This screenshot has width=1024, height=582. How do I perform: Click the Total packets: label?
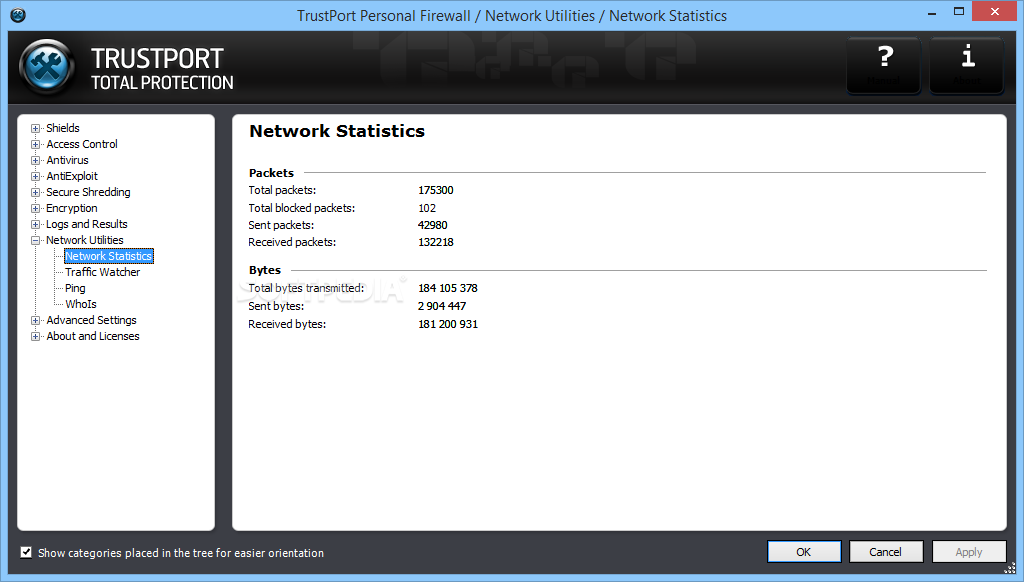282,190
